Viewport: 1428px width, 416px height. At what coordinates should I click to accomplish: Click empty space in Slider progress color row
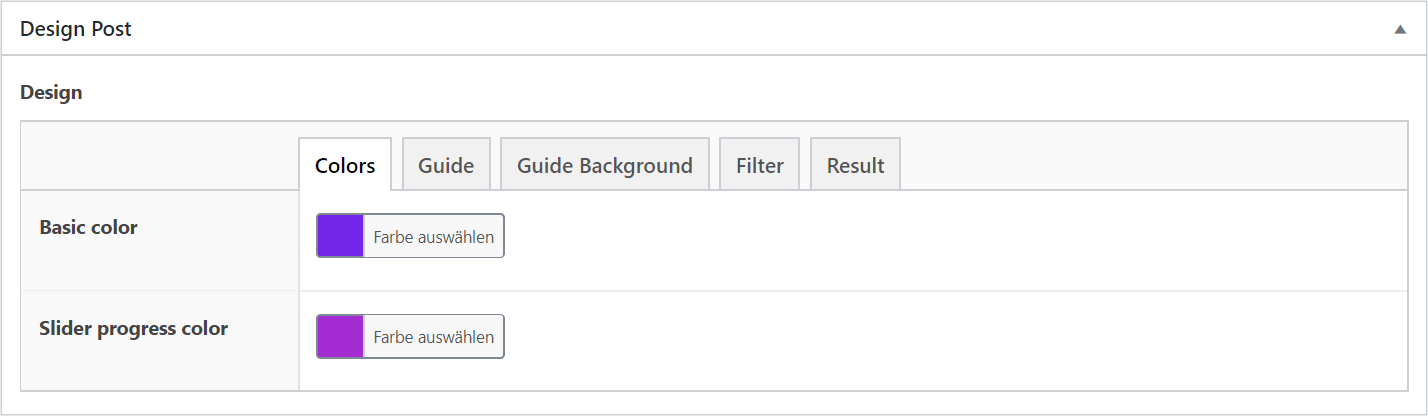coord(950,340)
